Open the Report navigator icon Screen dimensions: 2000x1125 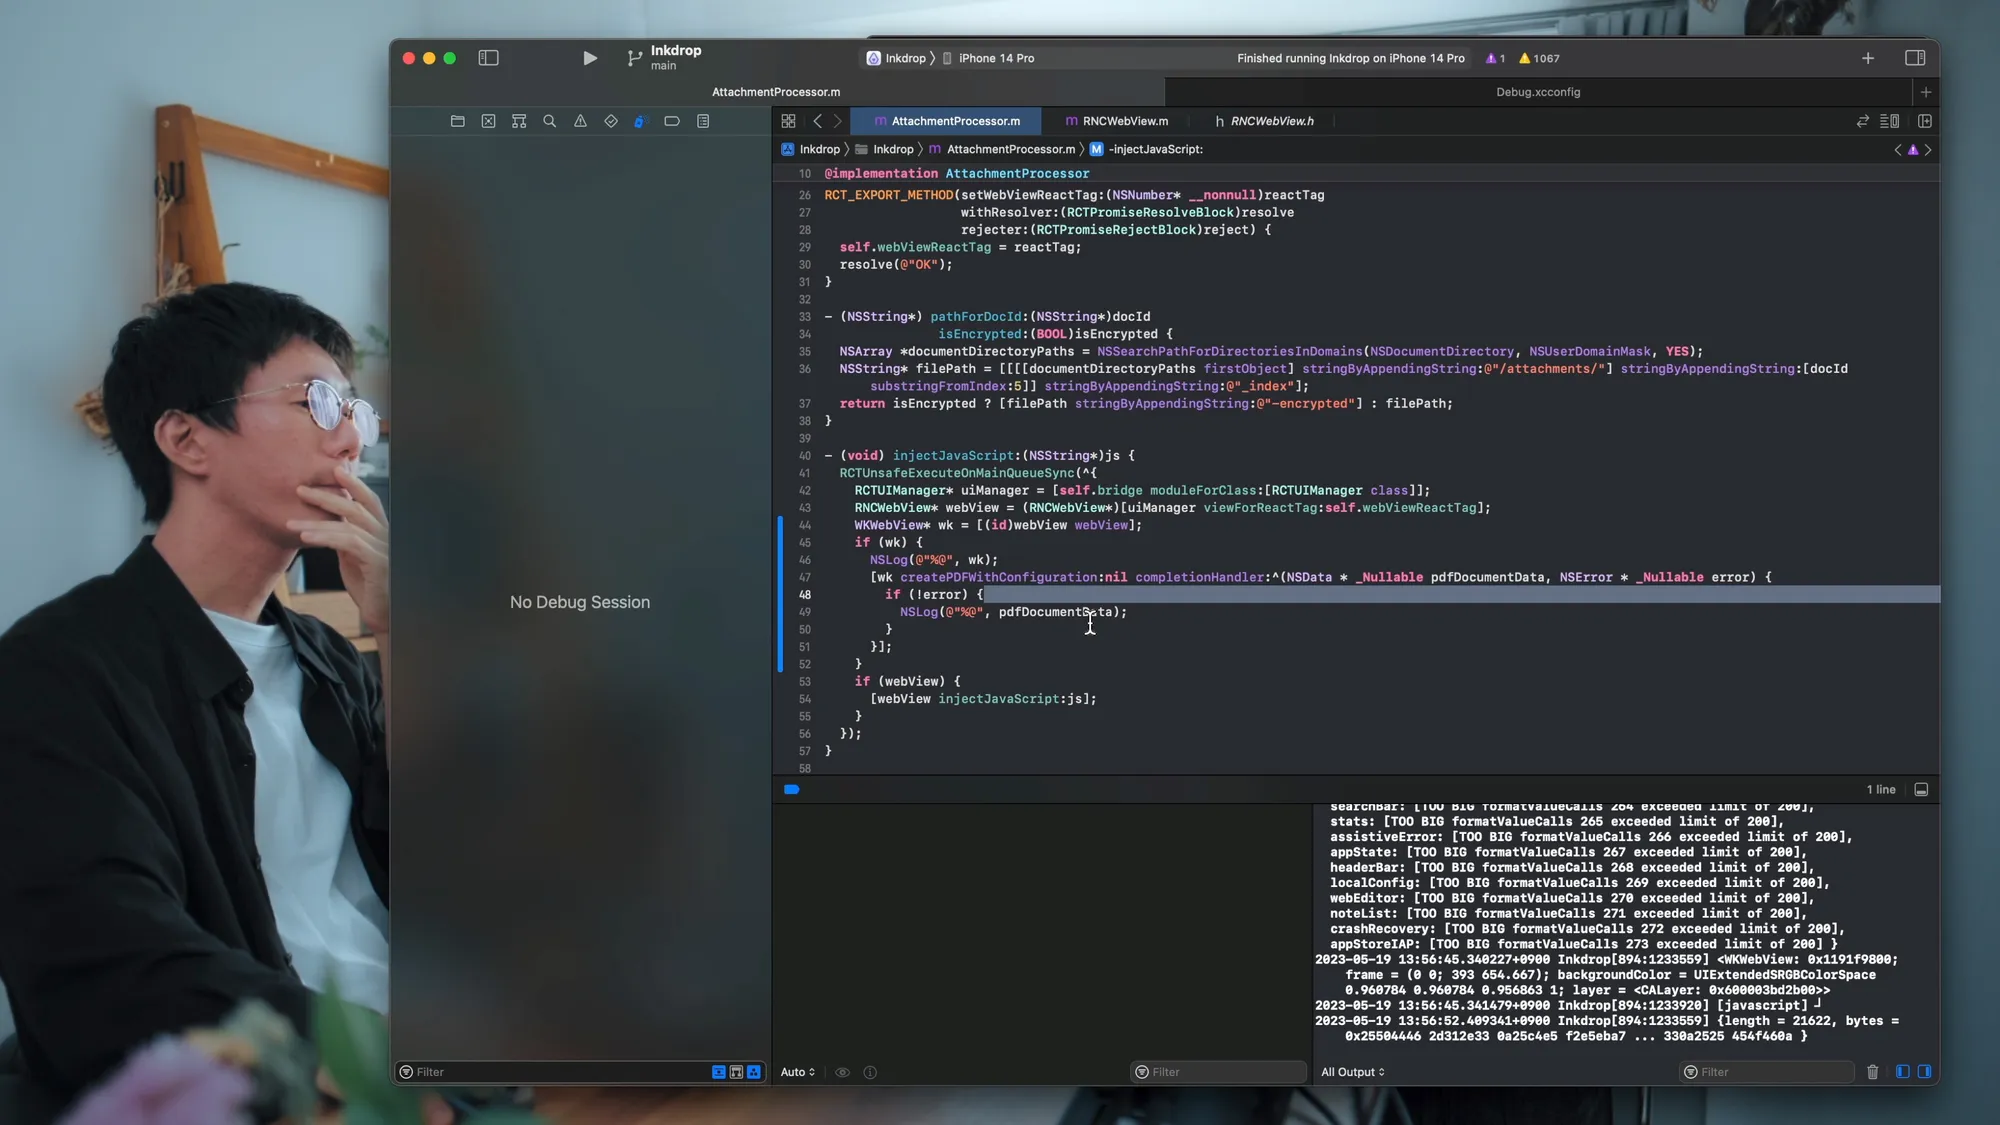703,121
